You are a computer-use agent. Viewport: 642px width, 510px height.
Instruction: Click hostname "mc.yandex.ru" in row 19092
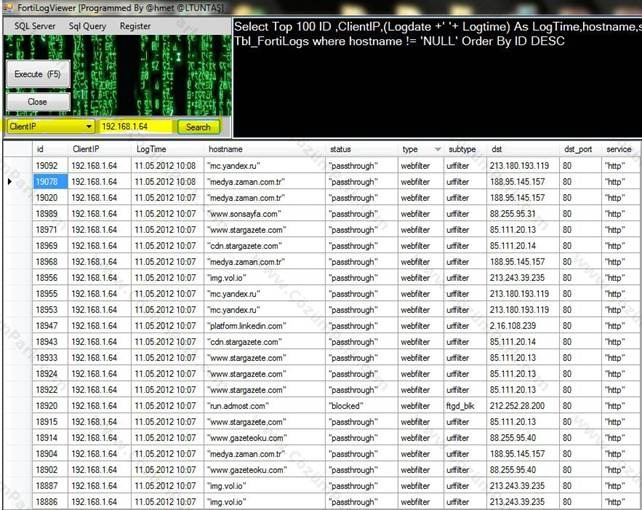pyautogui.click(x=265, y=166)
